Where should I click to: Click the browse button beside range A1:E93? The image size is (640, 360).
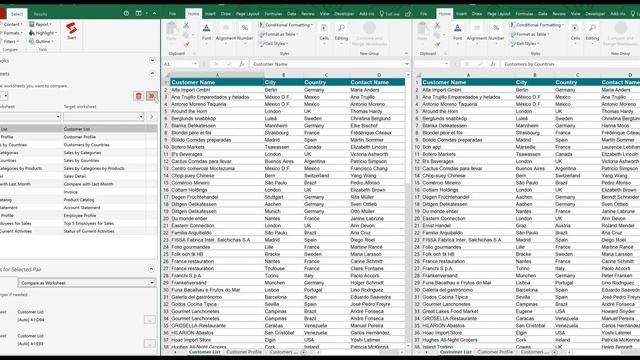150,344
